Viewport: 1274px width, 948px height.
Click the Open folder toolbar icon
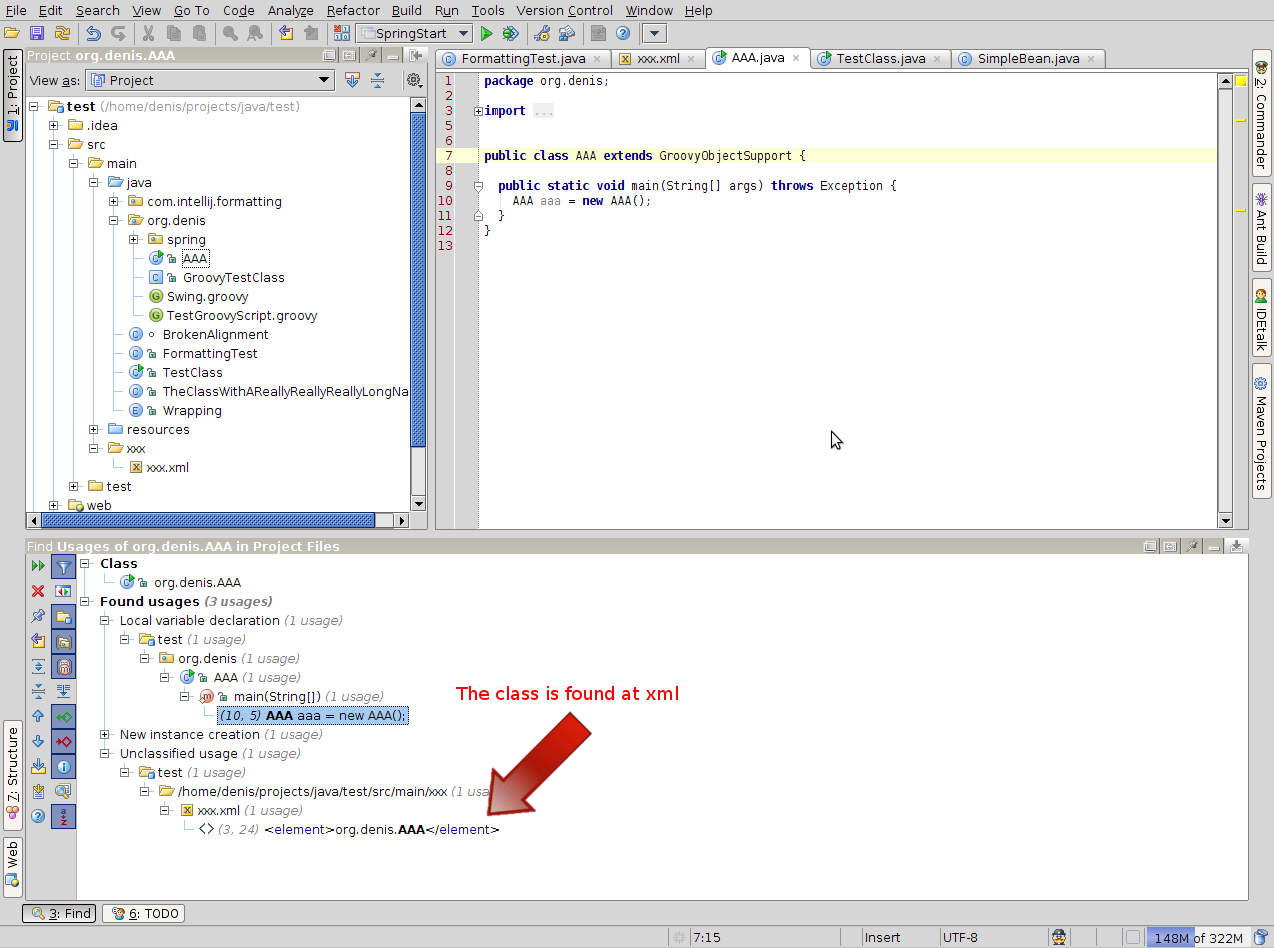[x=12, y=33]
